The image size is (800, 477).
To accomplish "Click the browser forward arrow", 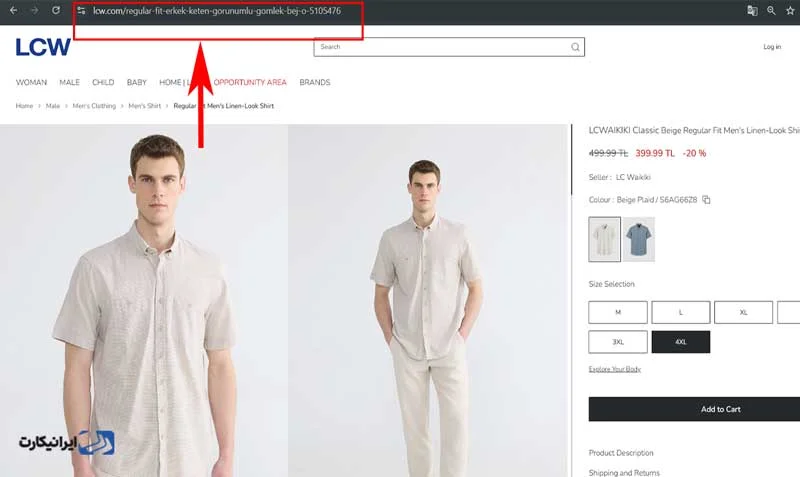I will point(34,10).
